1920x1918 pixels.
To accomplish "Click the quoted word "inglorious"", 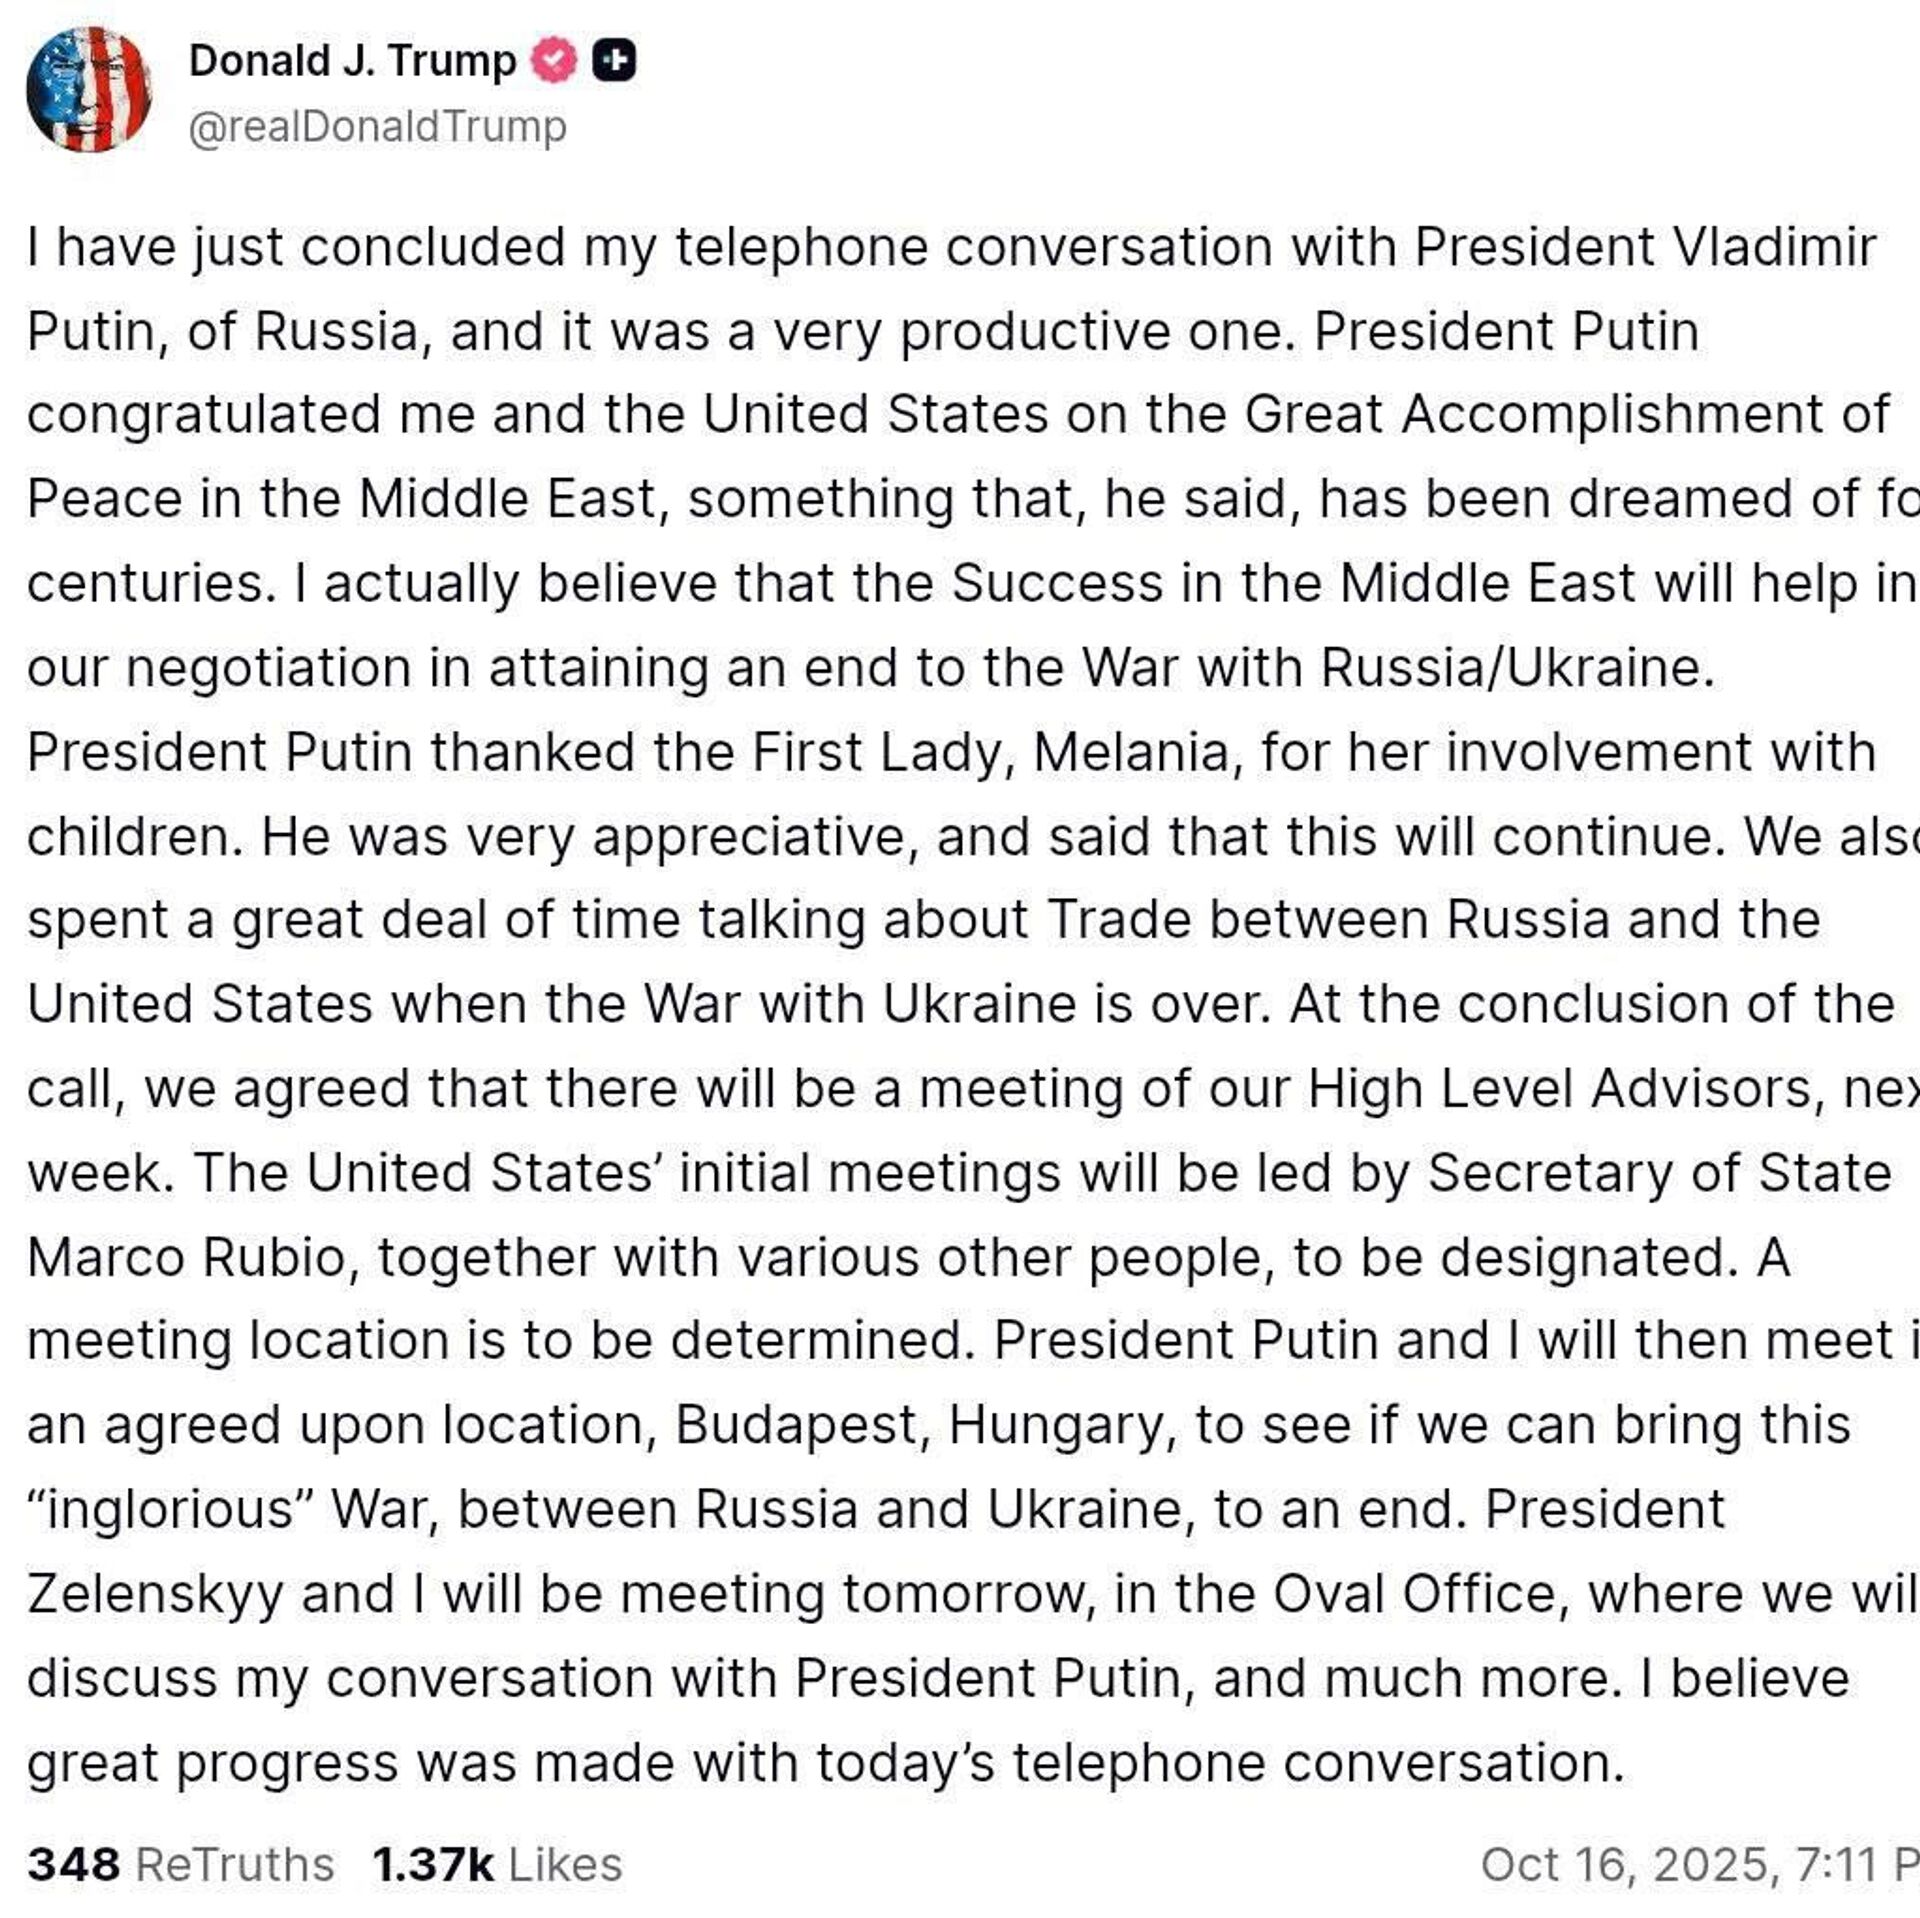I will pyautogui.click(x=172, y=1509).
